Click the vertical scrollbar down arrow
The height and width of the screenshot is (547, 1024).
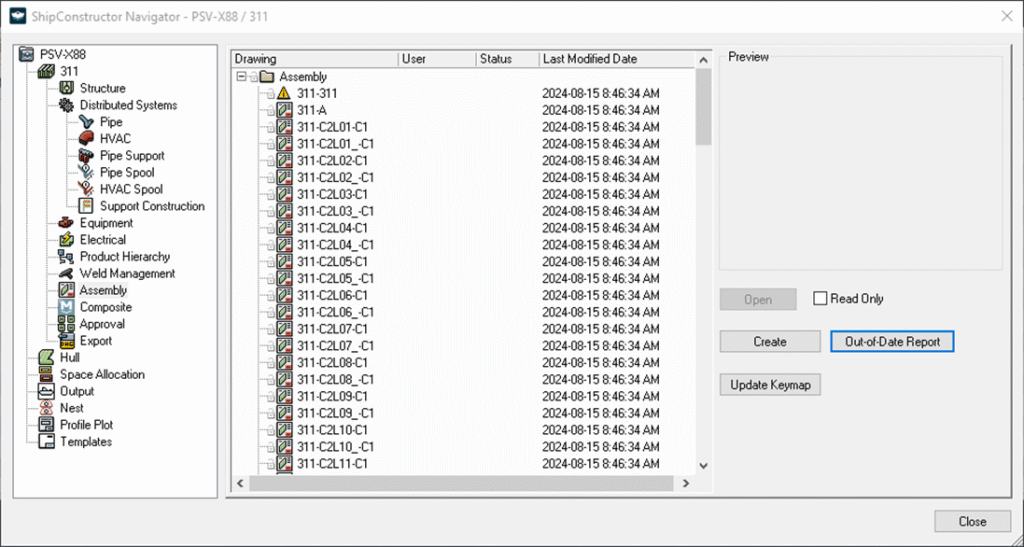coord(703,465)
